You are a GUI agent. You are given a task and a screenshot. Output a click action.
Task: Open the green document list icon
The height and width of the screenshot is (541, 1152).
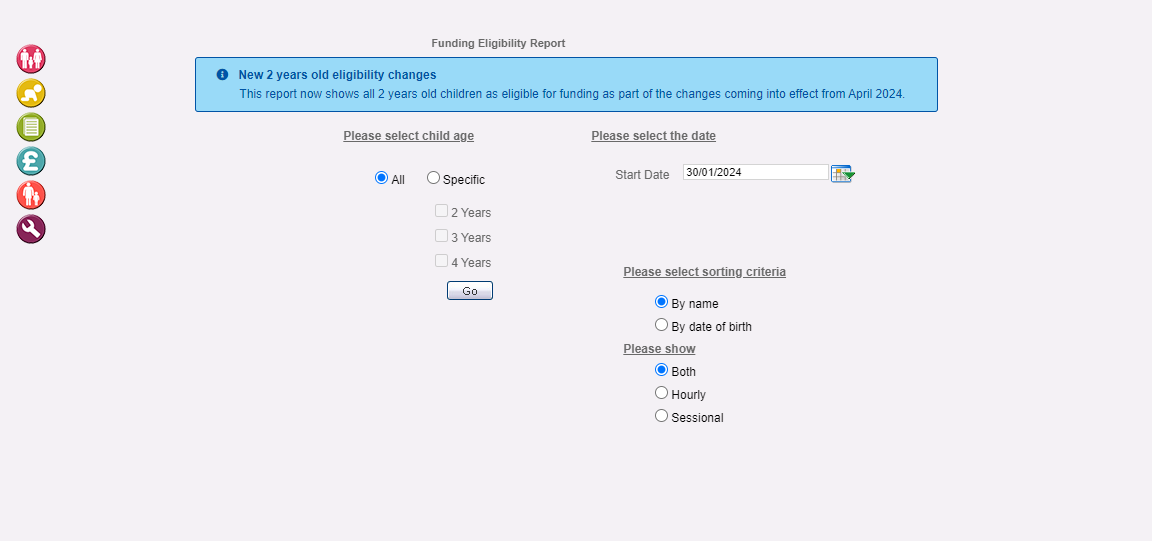(x=31, y=127)
